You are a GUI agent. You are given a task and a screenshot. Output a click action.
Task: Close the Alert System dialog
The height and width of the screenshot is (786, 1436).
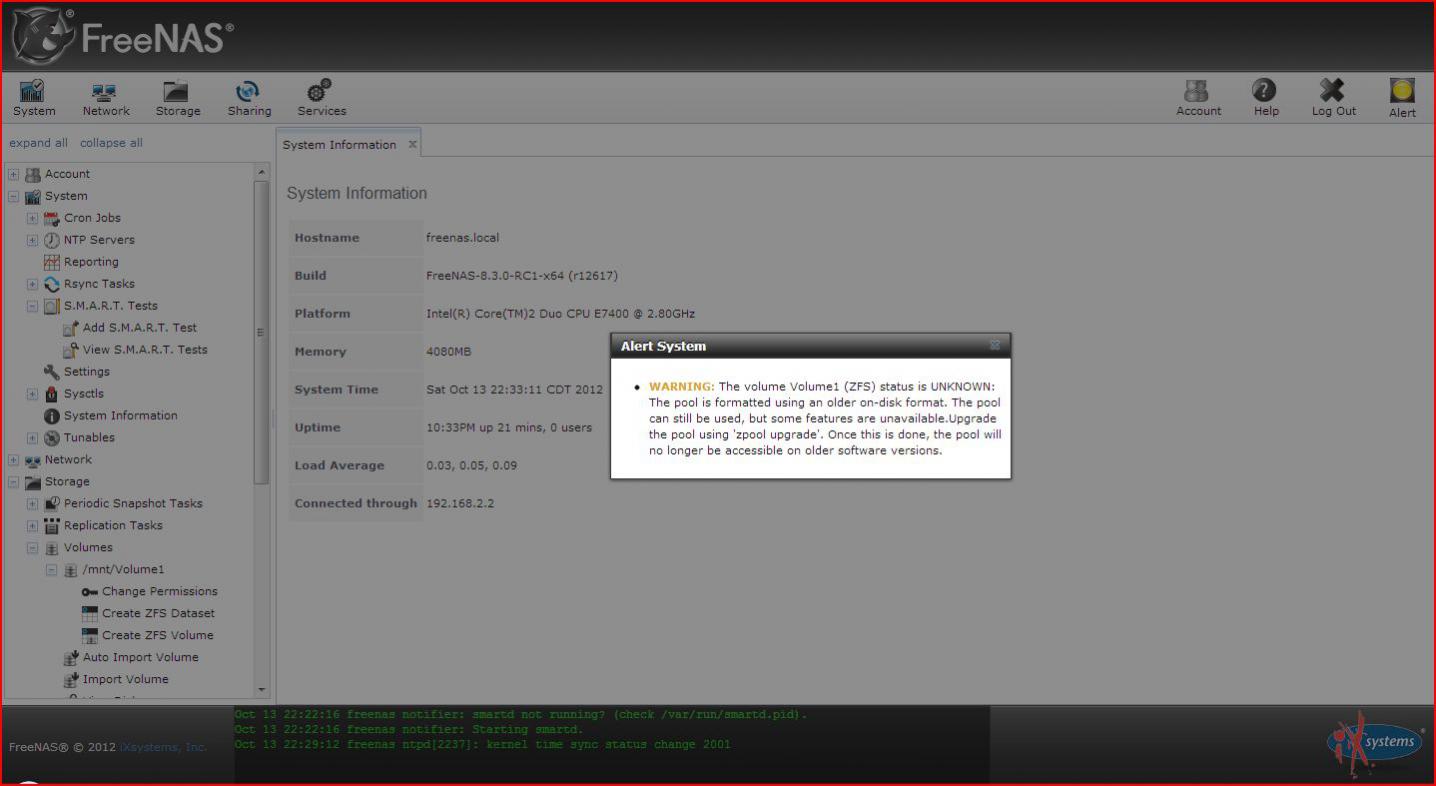click(995, 345)
